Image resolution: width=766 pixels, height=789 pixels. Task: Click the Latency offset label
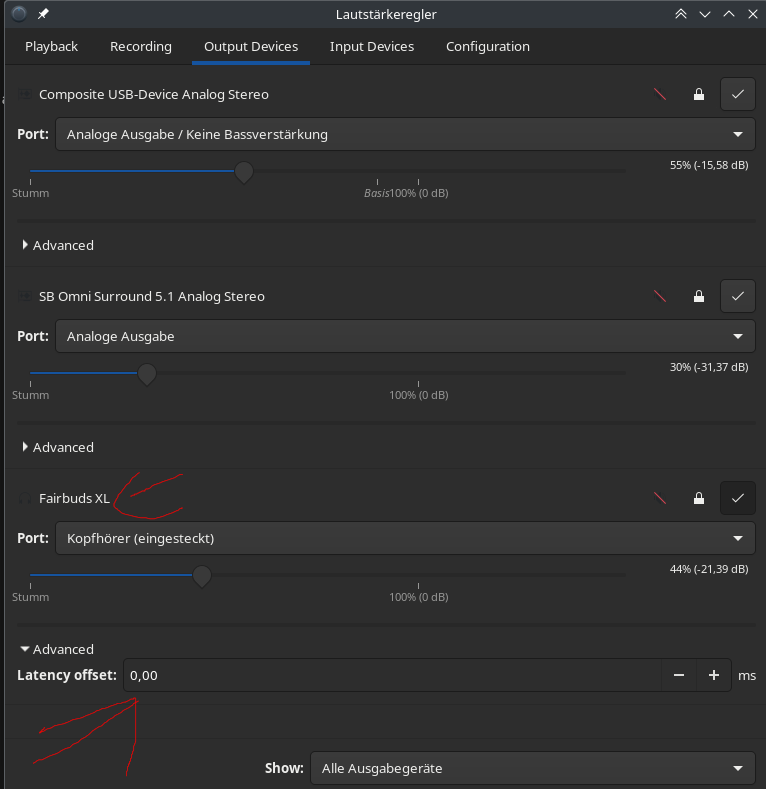coord(67,675)
